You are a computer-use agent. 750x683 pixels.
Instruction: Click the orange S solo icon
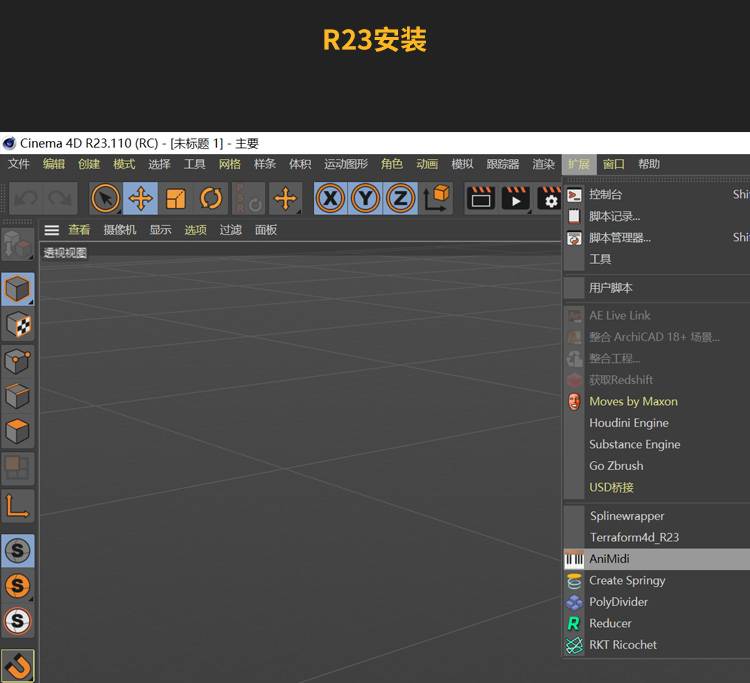click(x=18, y=586)
